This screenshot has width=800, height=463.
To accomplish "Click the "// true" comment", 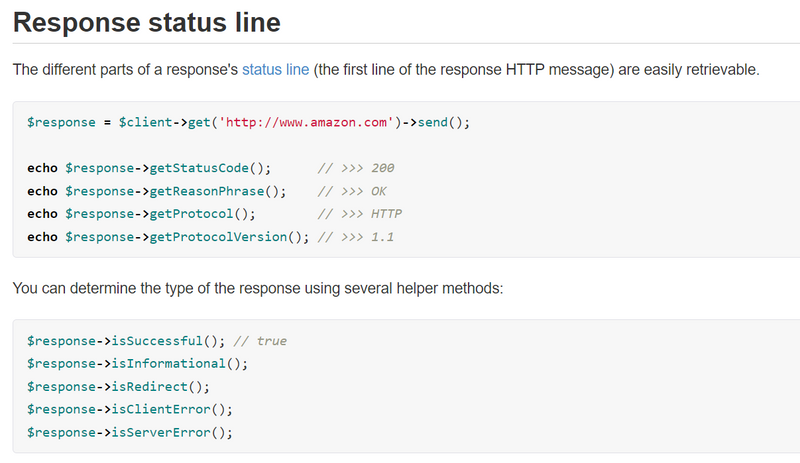I will tap(262, 341).
